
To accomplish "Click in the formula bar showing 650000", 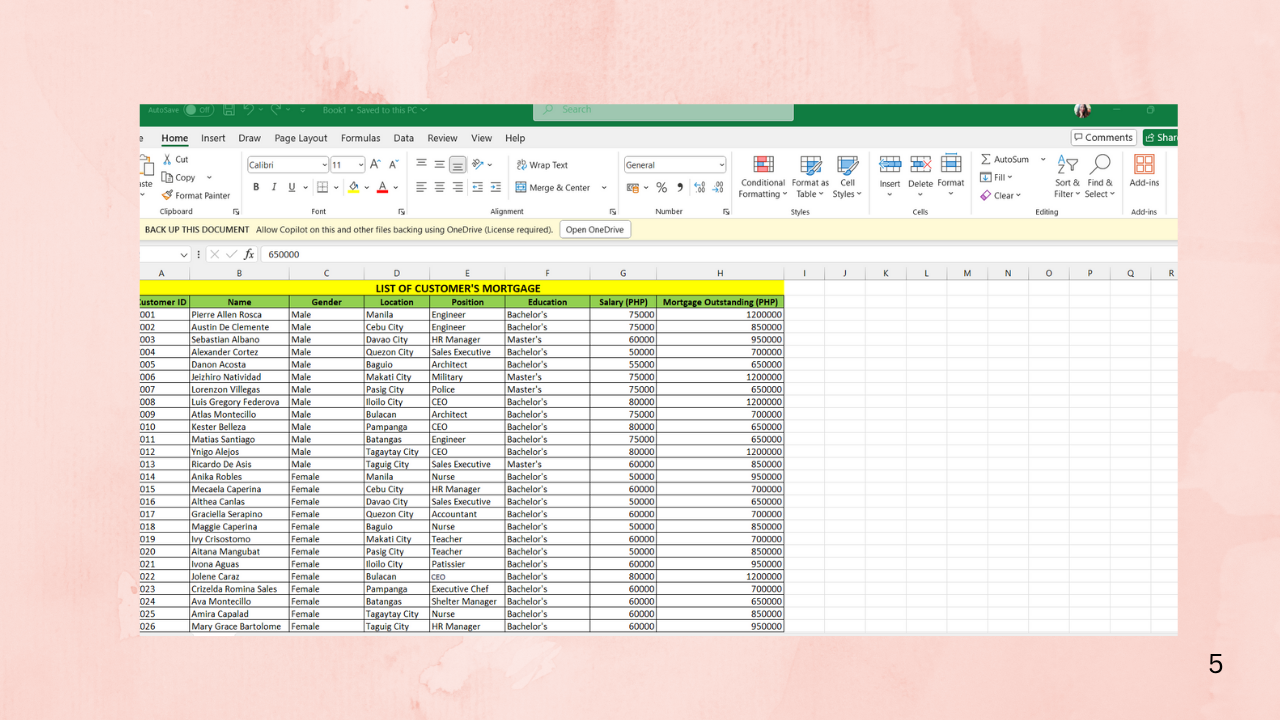I will 720,254.
